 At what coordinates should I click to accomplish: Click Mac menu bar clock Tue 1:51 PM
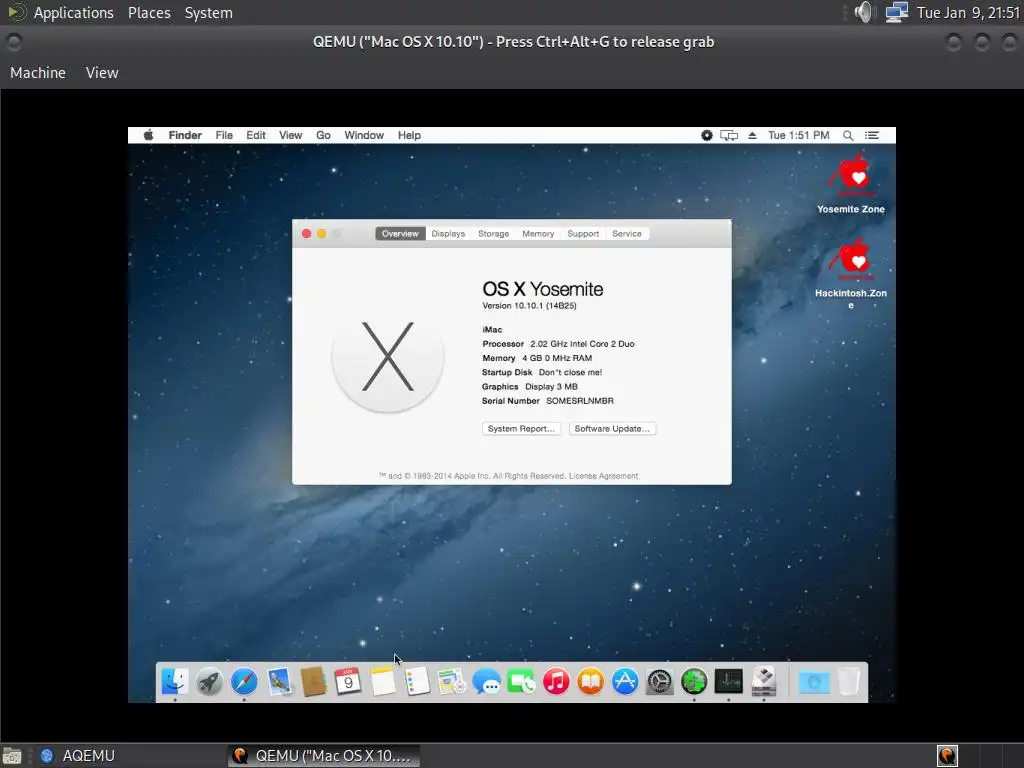[x=799, y=135]
